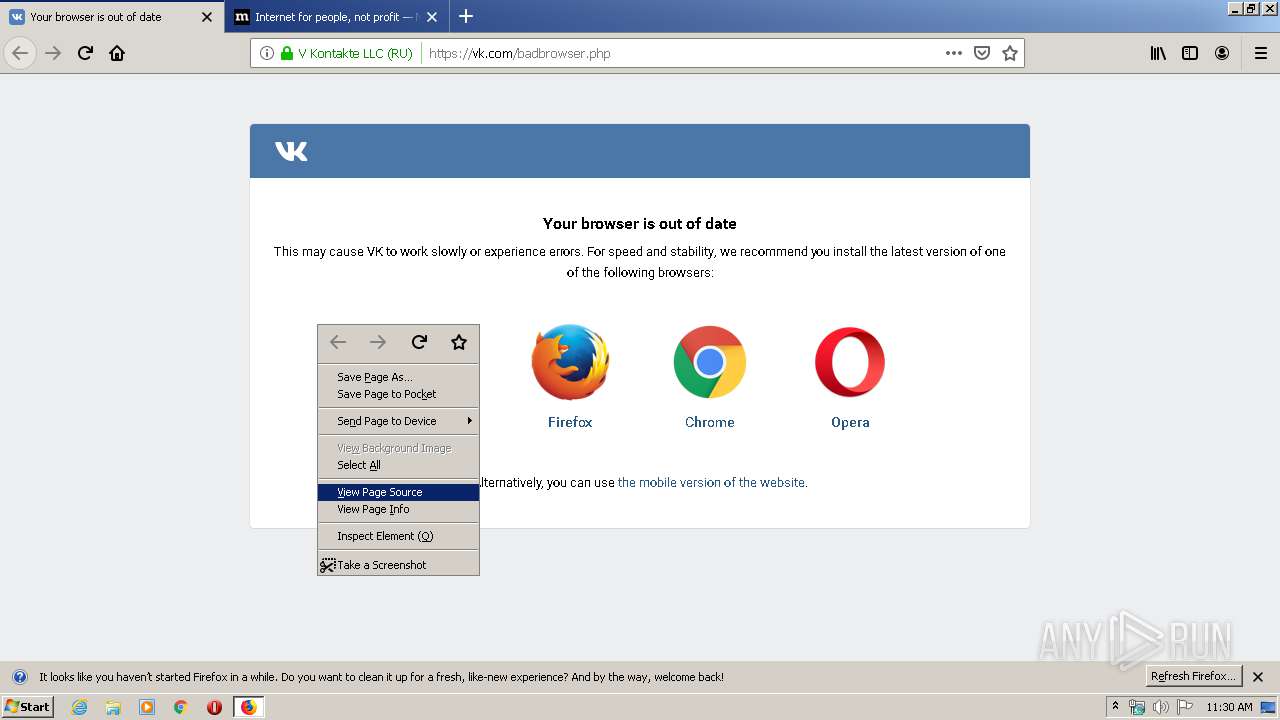Context menu forward arrow
The height and width of the screenshot is (720, 1280).
click(x=378, y=342)
